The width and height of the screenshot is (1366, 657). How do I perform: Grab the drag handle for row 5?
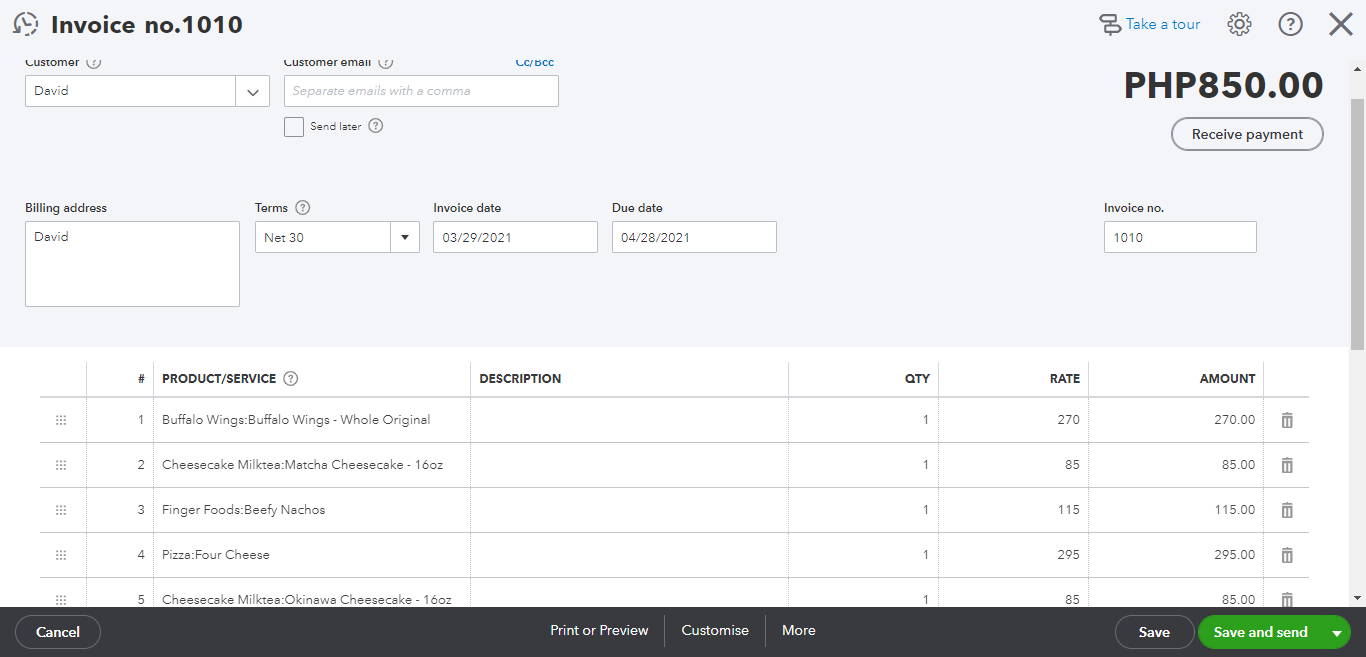(x=61, y=599)
